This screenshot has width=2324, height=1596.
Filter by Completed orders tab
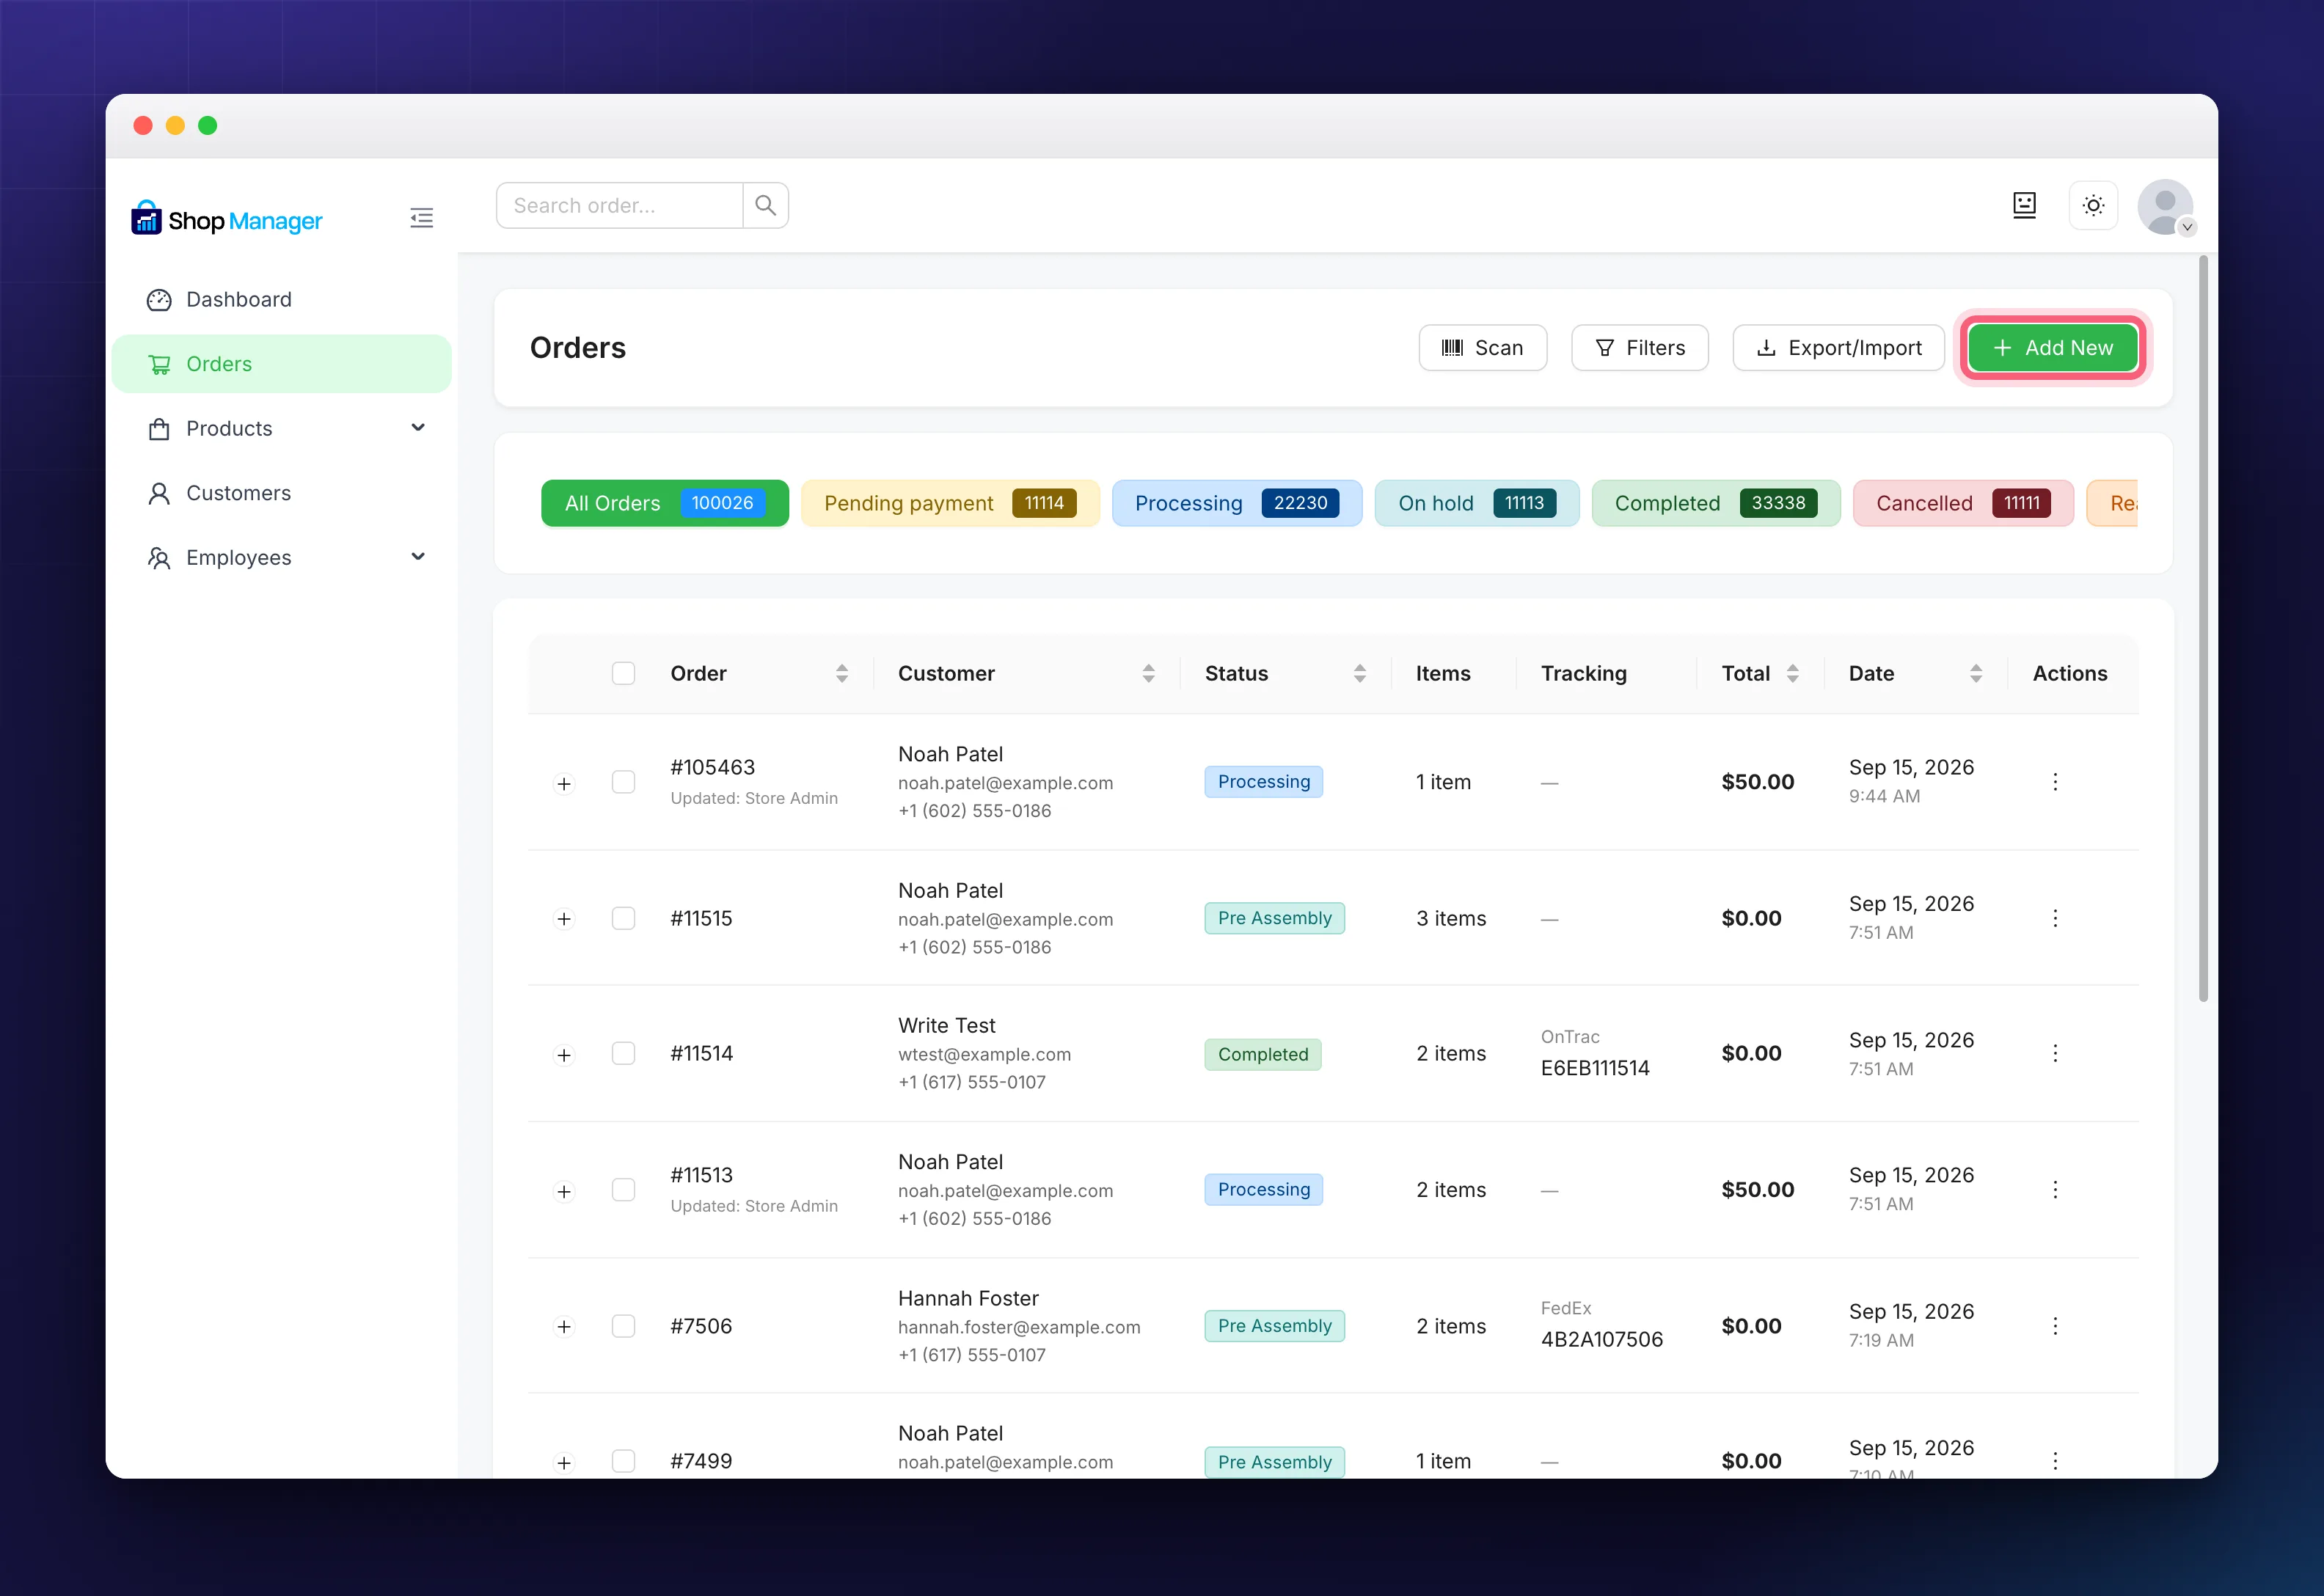pos(1715,503)
